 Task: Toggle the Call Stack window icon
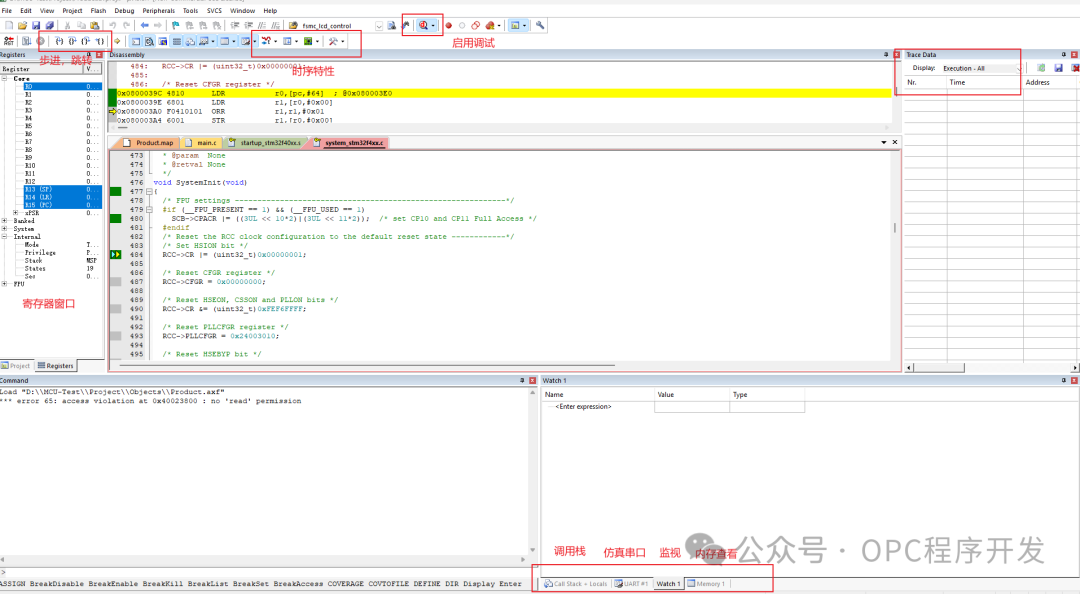coord(191,41)
